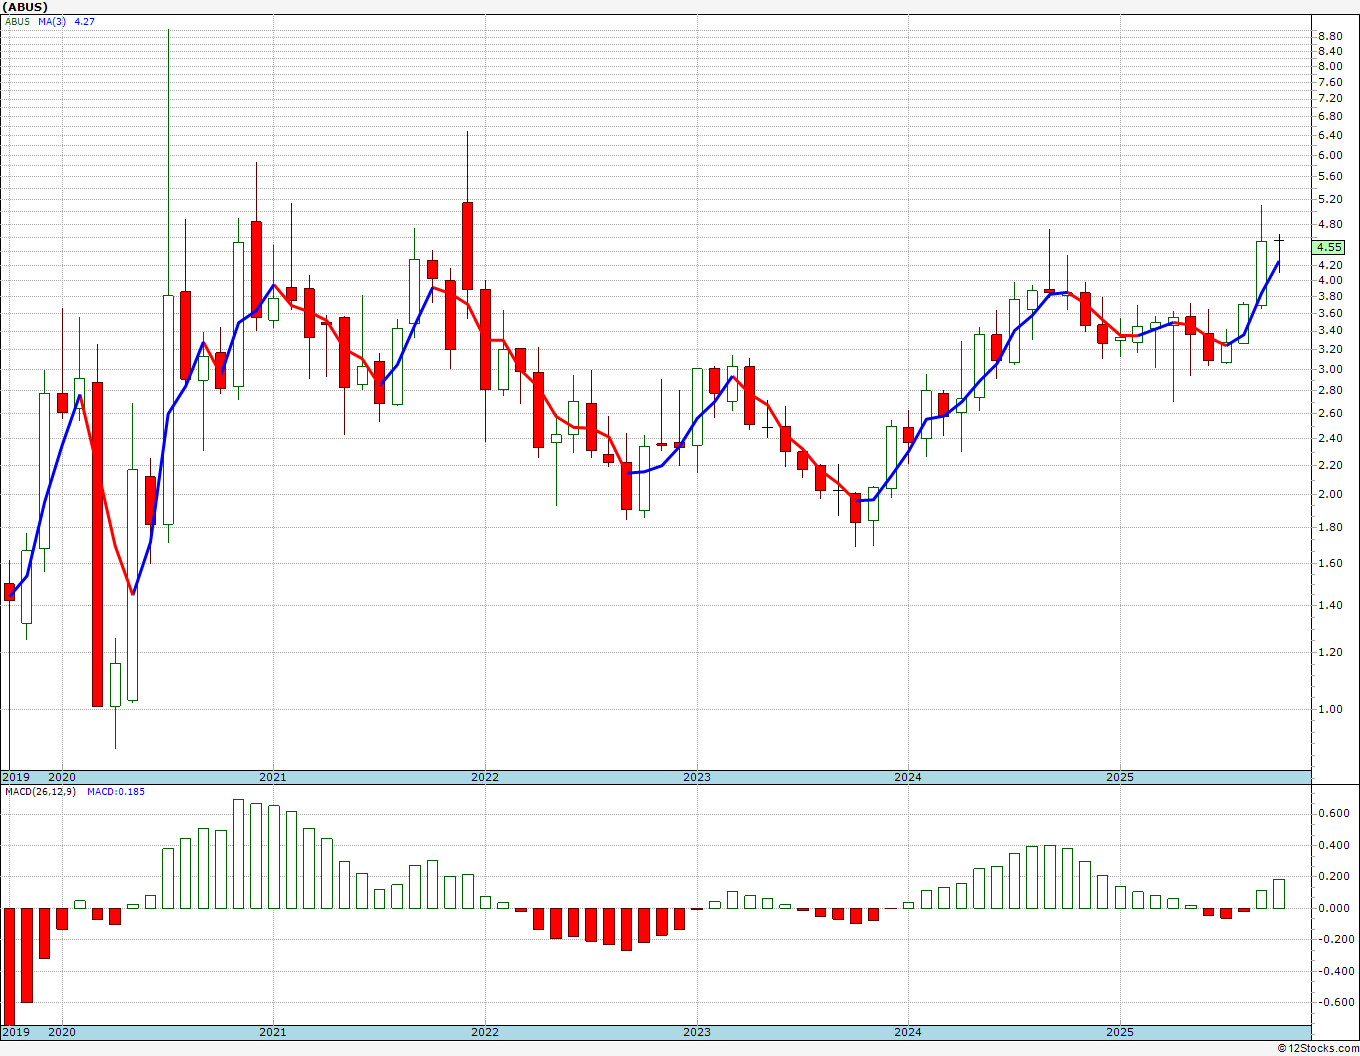
Task: Click 2024 on the MACD panel time axis
Action: coord(908,1032)
